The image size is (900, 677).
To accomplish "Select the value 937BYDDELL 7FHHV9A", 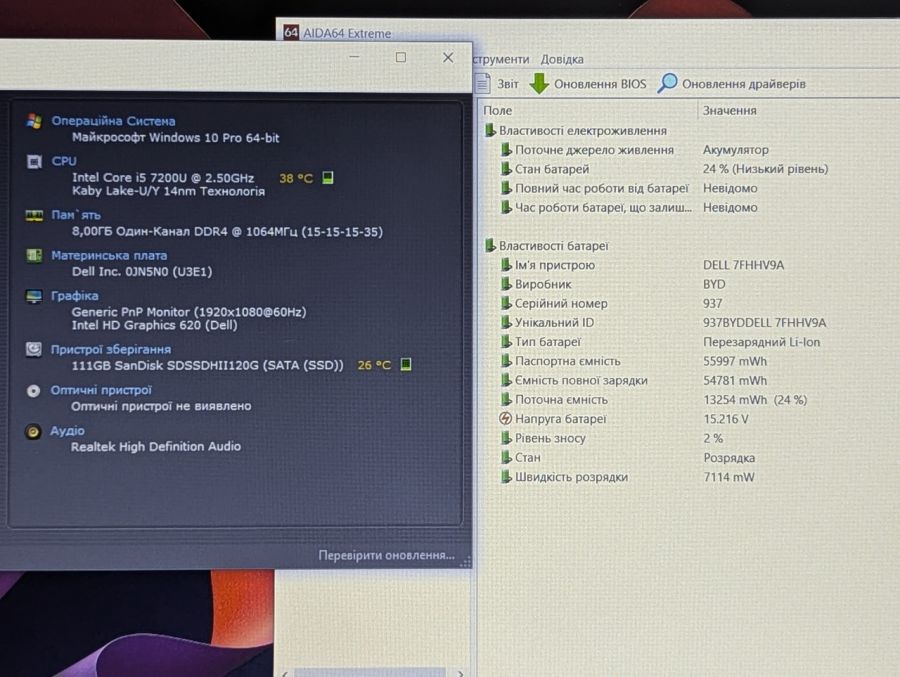I will pyautogui.click(x=765, y=323).
